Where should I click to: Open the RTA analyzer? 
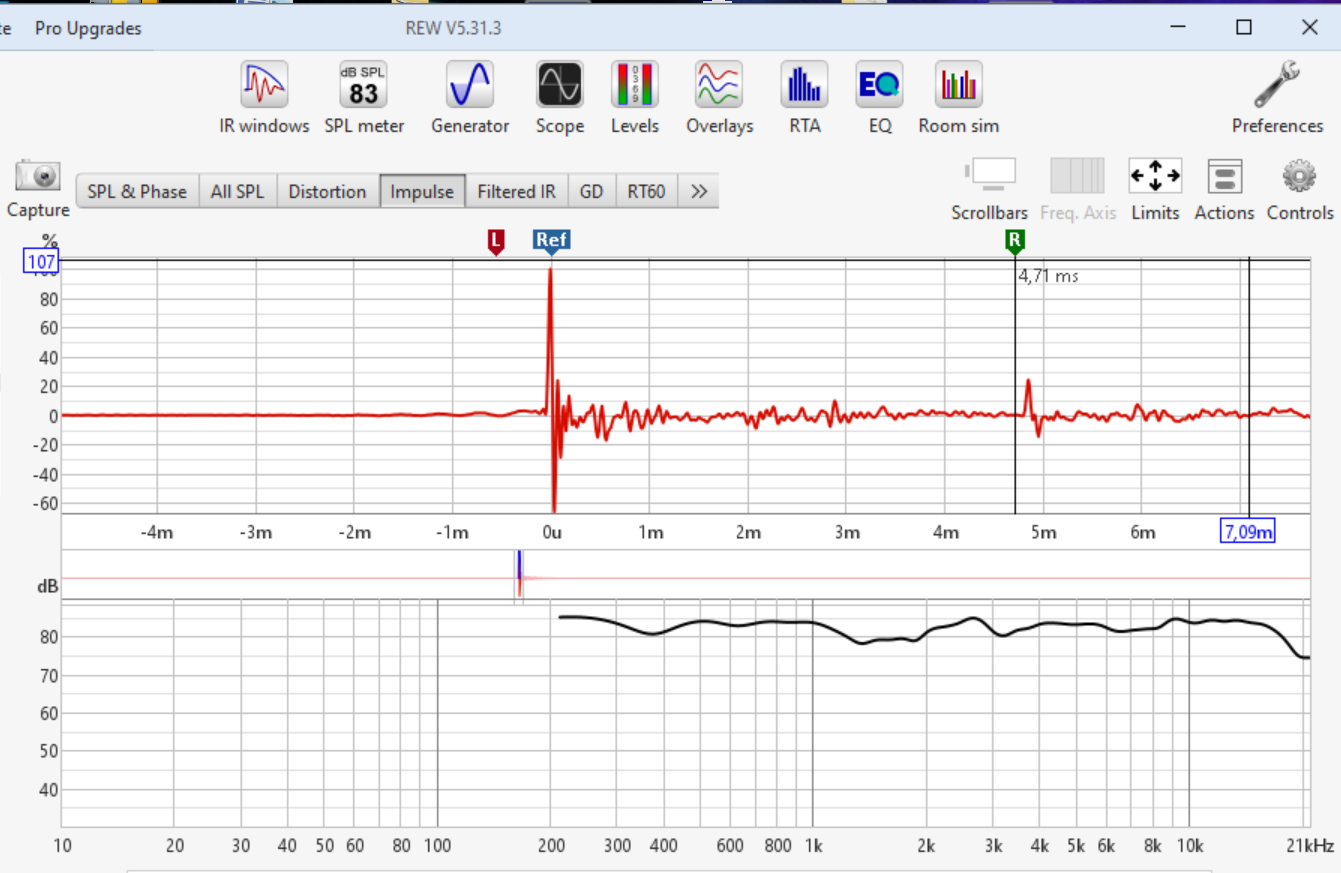(804, 86)
